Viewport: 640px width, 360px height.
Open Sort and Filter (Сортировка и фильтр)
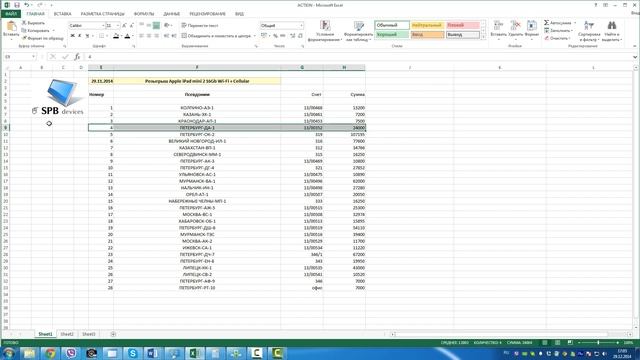589,31
